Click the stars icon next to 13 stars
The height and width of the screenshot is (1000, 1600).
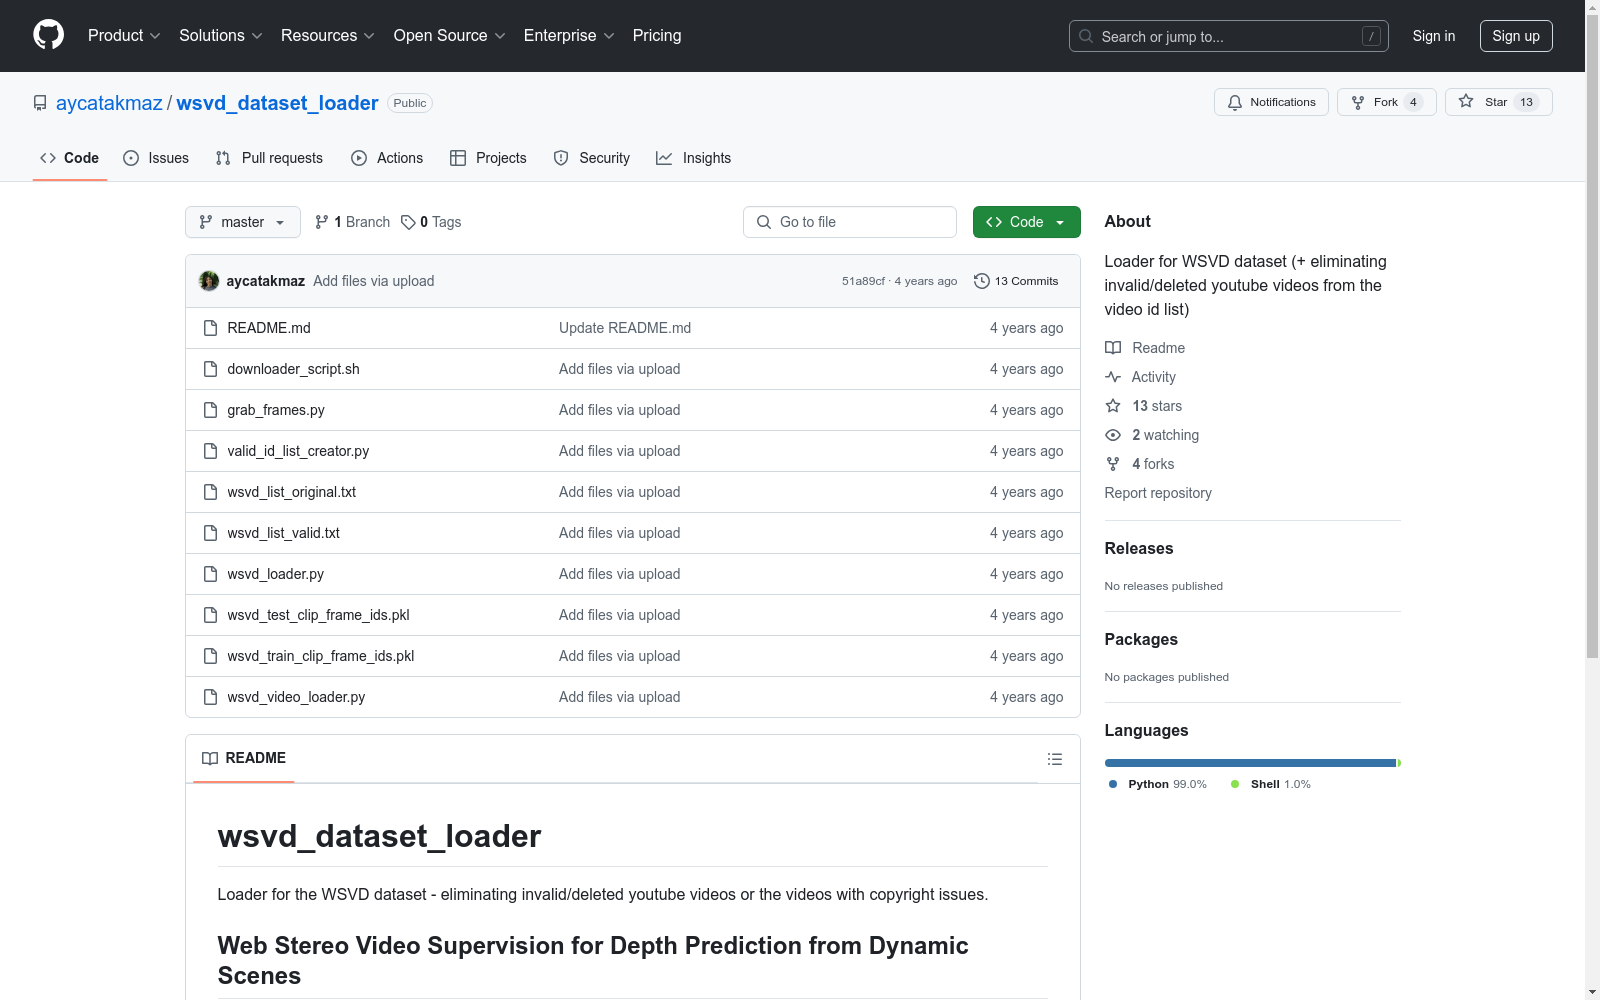pos(1113,406)
